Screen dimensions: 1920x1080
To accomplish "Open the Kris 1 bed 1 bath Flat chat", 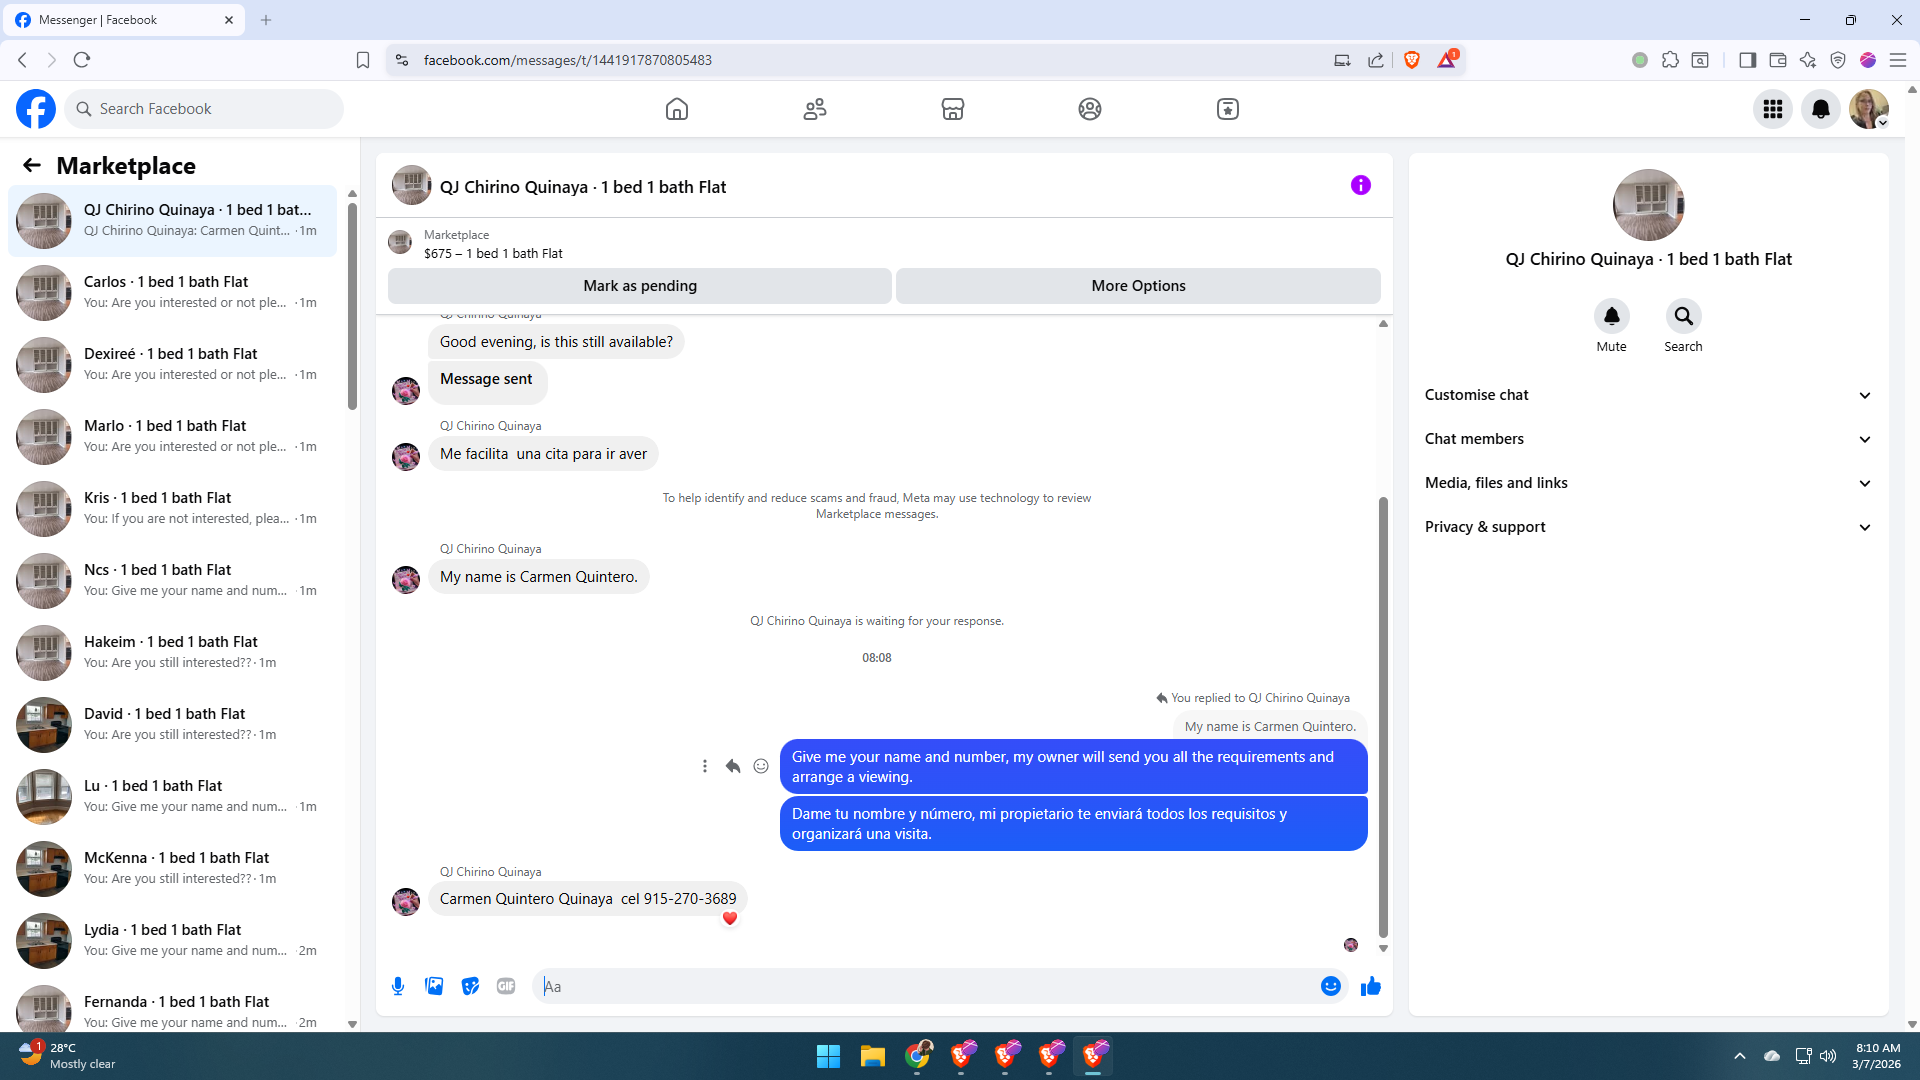I will 173,508.
